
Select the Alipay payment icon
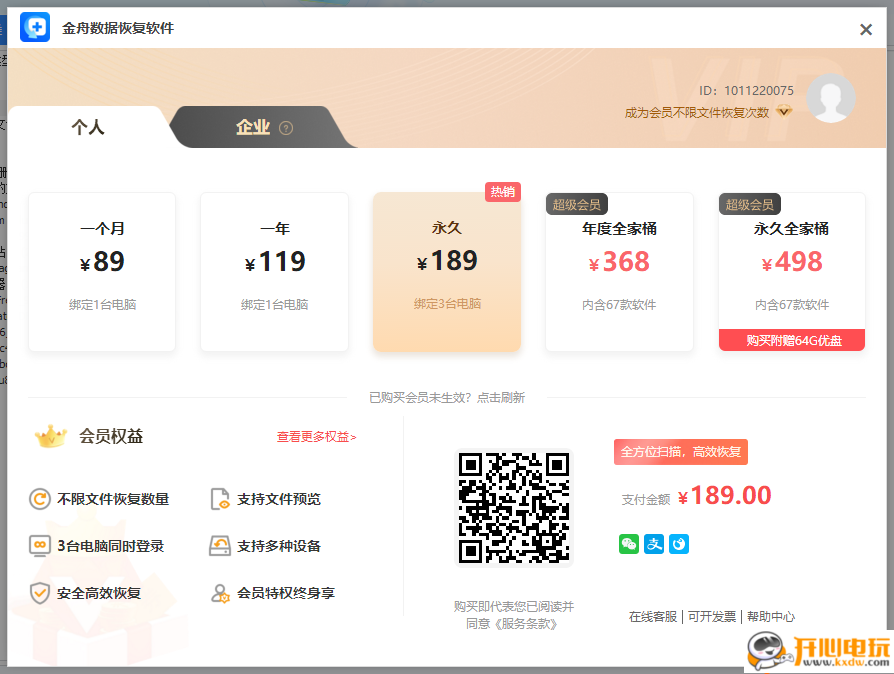coord(653,543)
